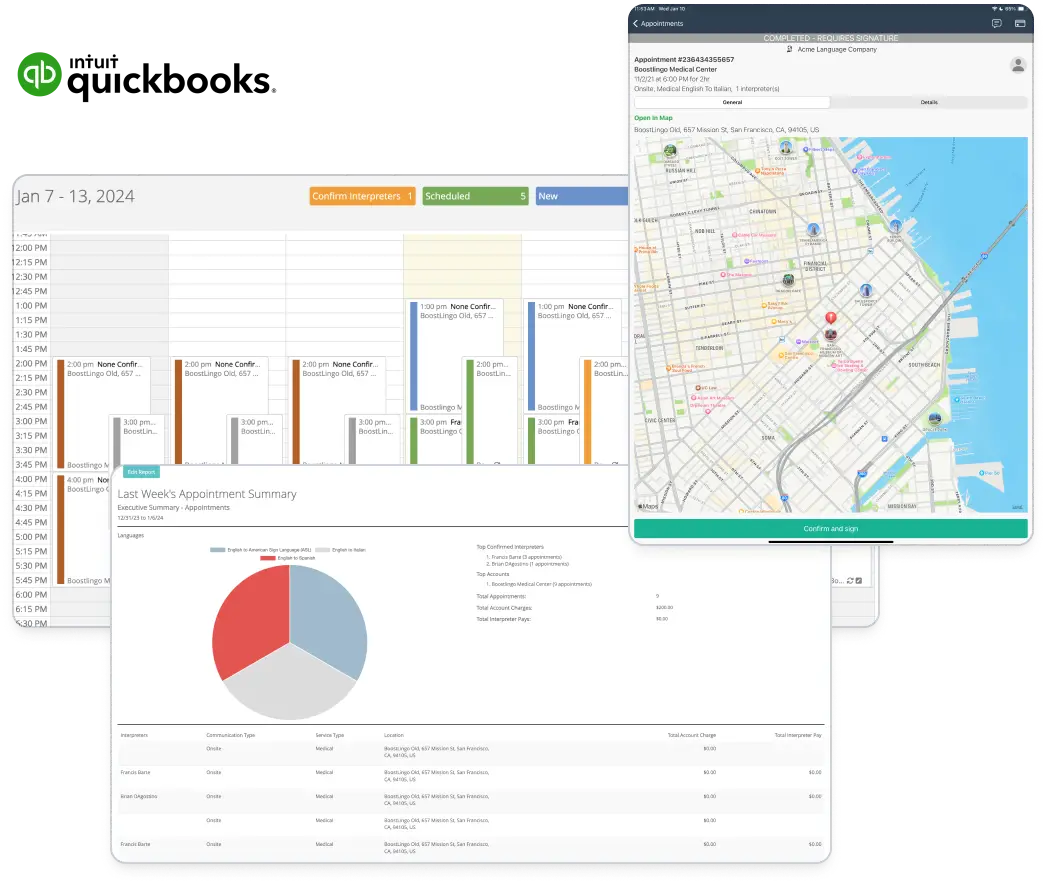
Task: Click the company icon beside Acme Language Company
Action: coord(790,49)
